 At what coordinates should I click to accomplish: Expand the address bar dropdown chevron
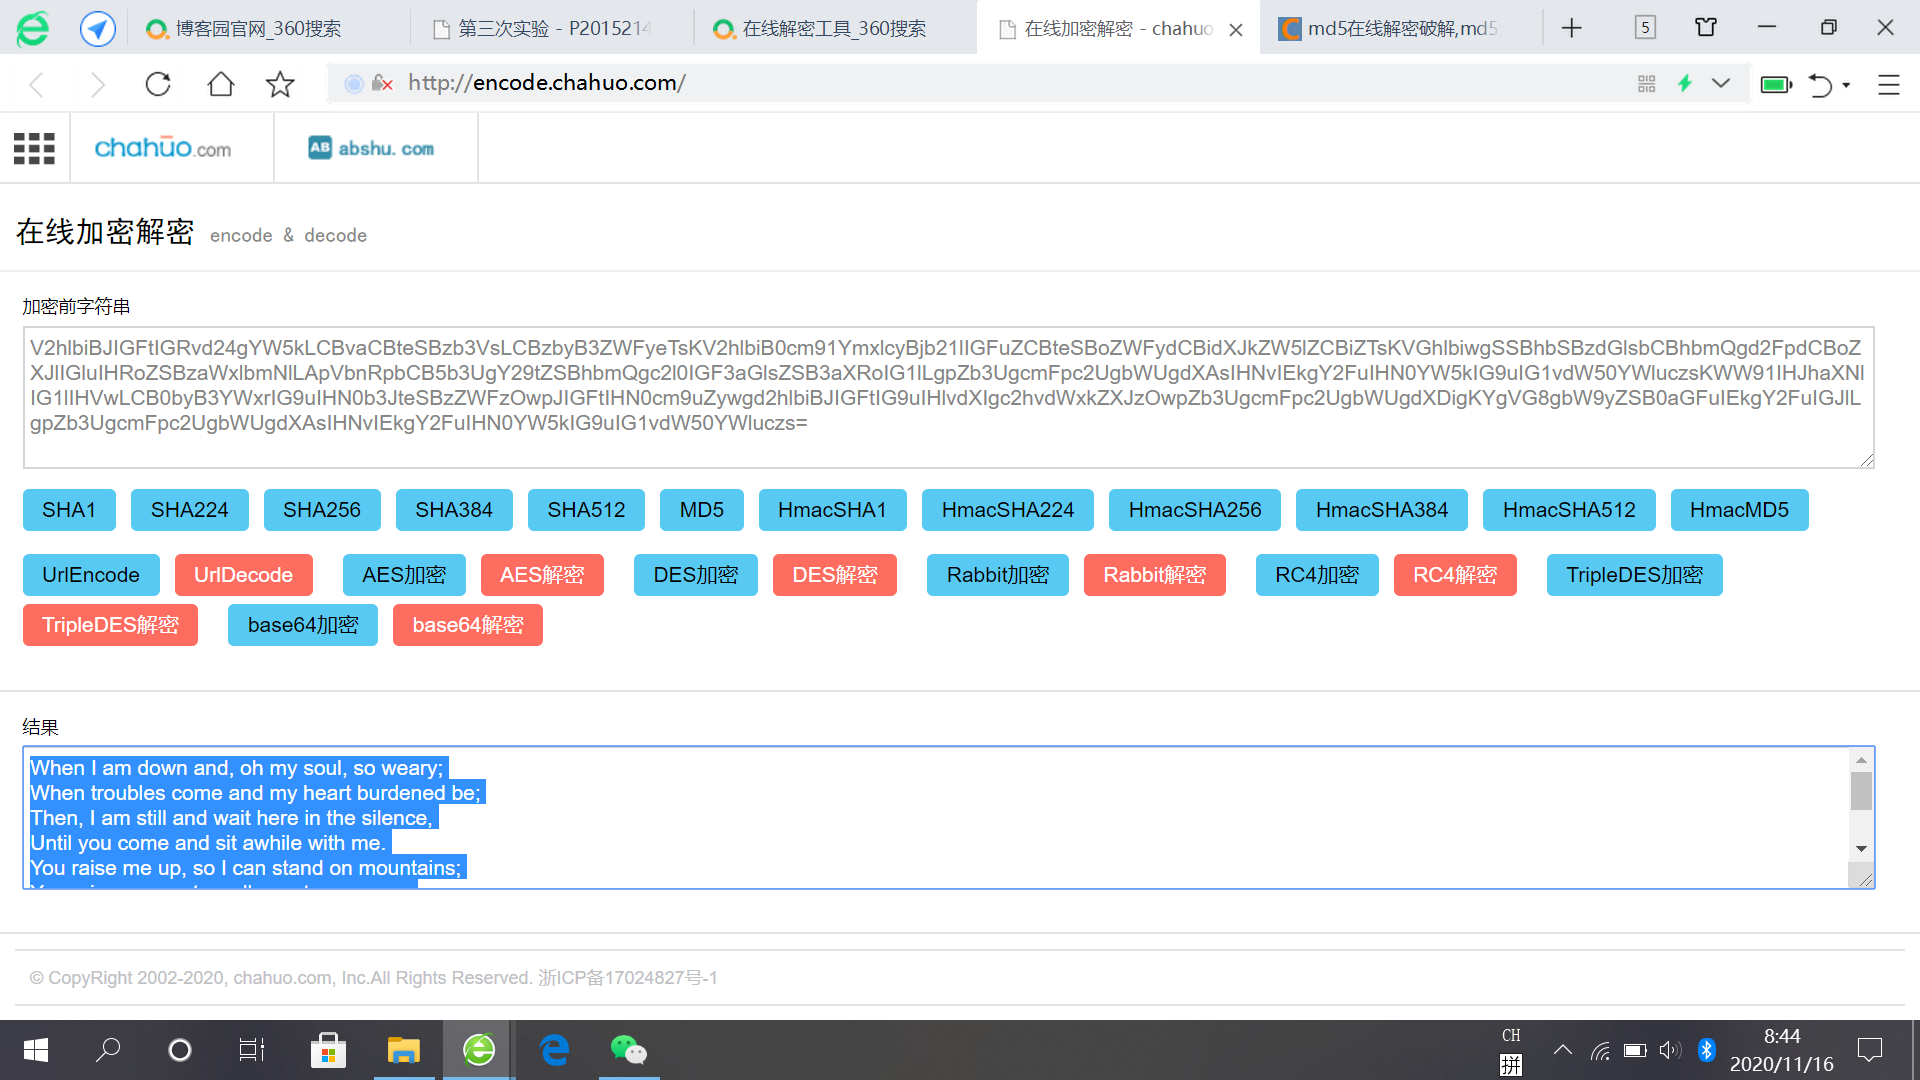point(1721,83)
